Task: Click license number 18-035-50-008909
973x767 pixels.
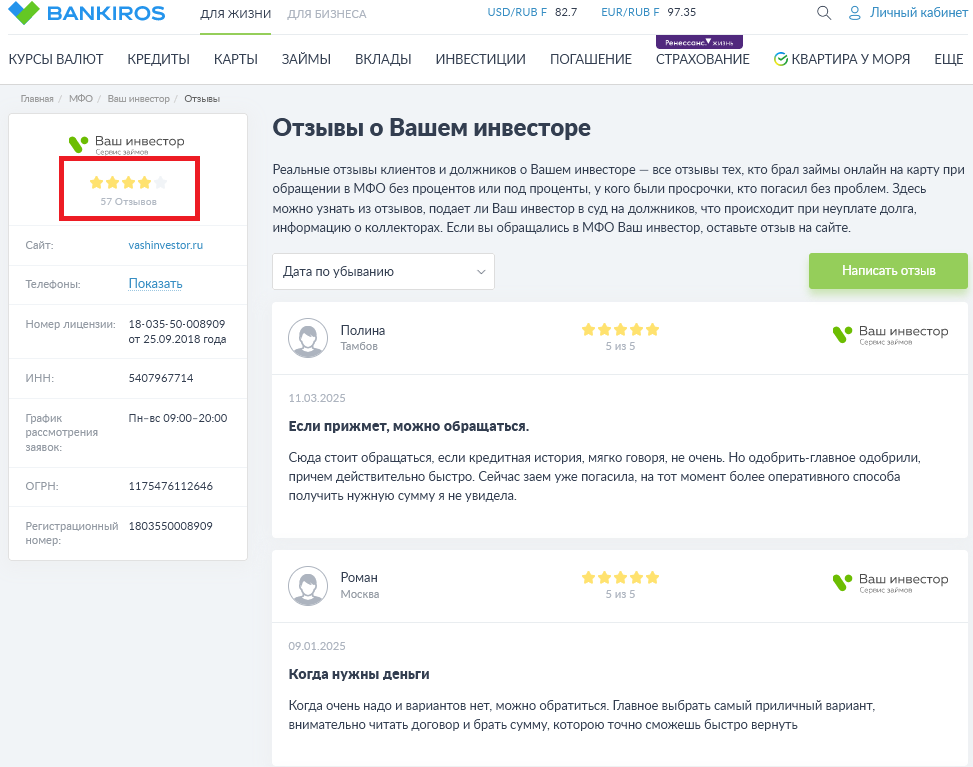Action: pos(177,324)
